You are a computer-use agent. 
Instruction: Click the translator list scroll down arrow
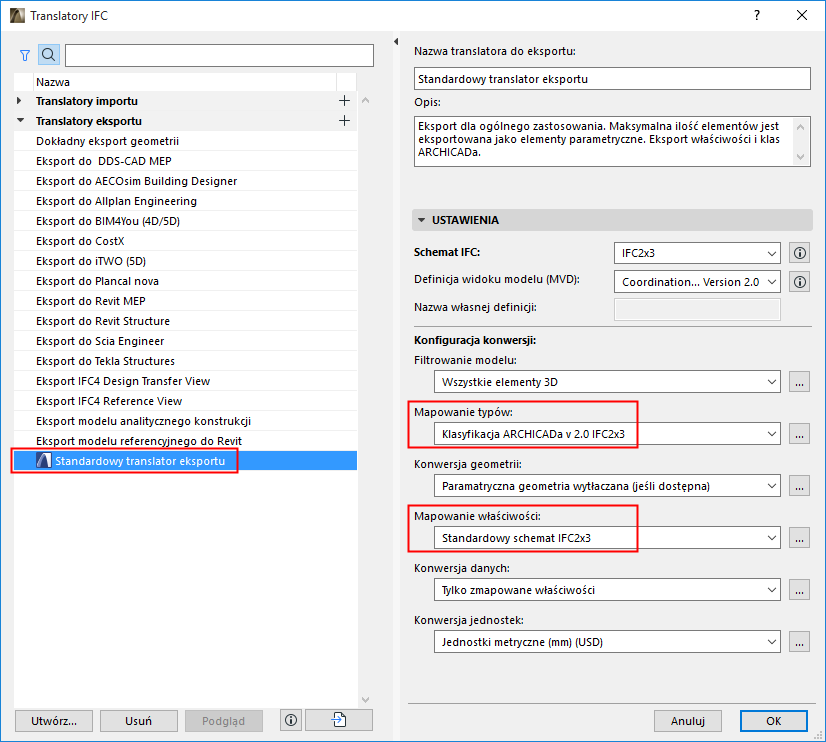(366, 699)
